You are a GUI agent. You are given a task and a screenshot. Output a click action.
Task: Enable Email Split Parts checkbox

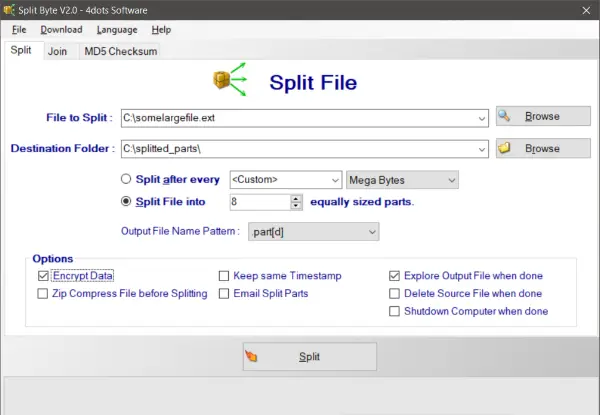pos(224,293)
